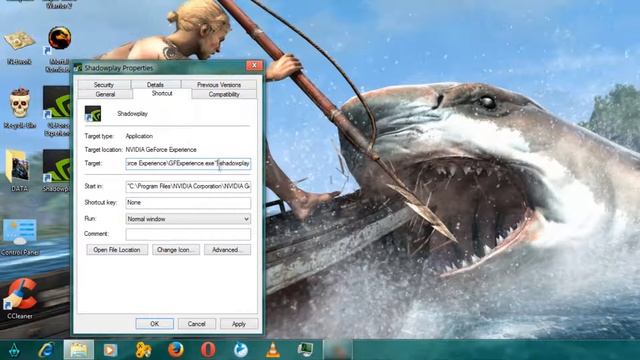Select the Shortcut tab
This screenshot has width=640, height=360.
point(162,93)
